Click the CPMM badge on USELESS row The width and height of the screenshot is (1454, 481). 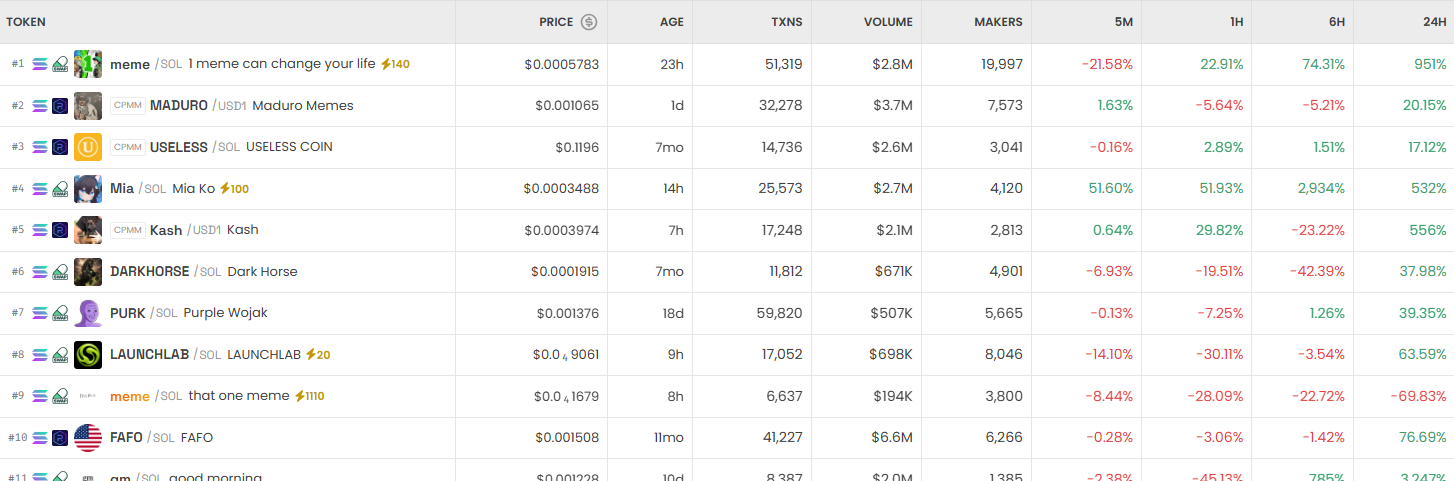[128, 147]
